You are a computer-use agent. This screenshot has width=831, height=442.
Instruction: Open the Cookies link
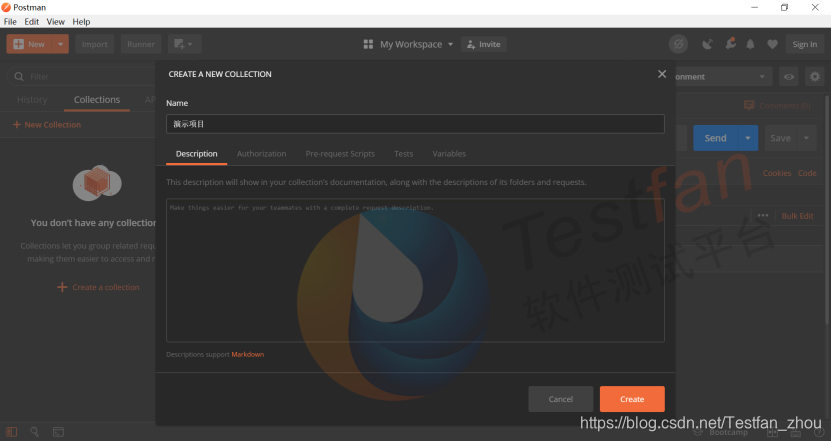pos(776,173)
